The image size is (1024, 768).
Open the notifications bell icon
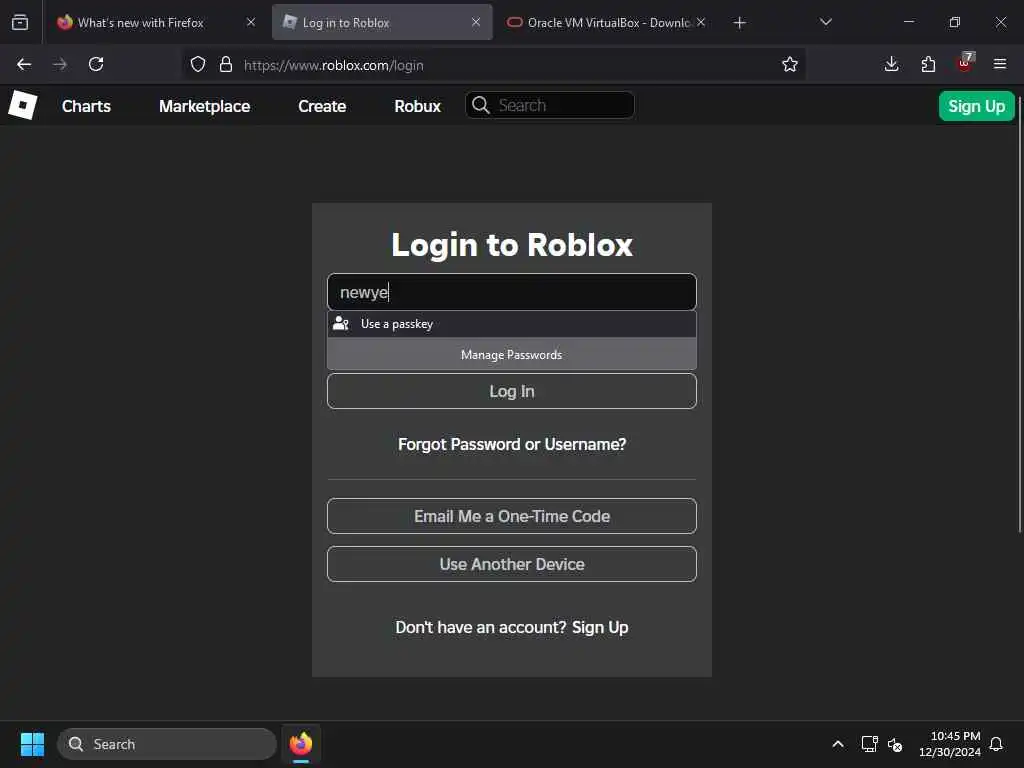(x=996, y=744)
